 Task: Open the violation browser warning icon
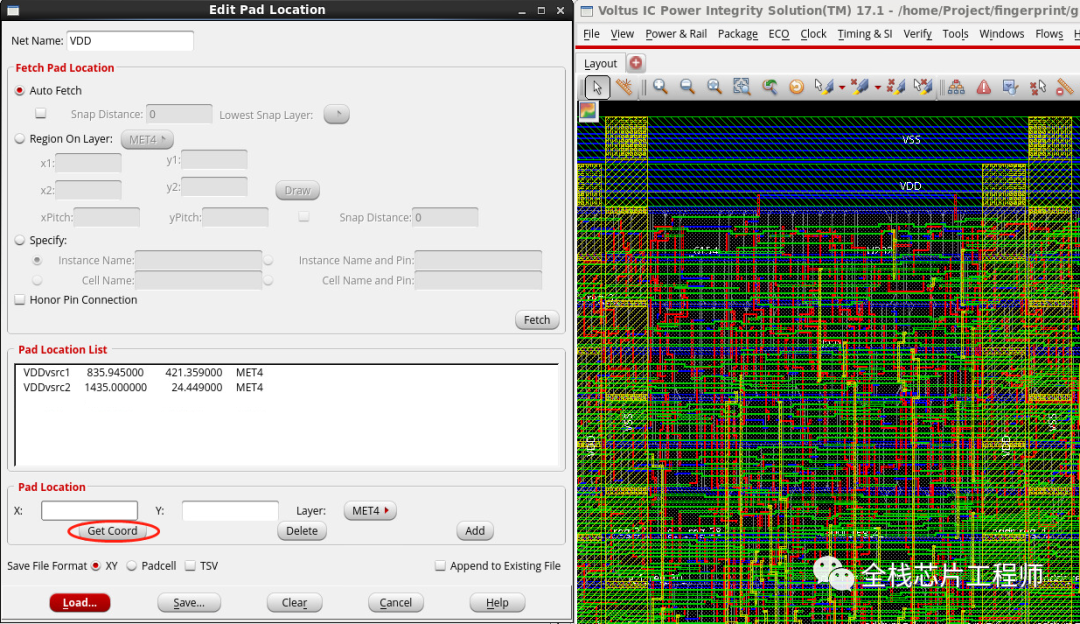[983, 87]
